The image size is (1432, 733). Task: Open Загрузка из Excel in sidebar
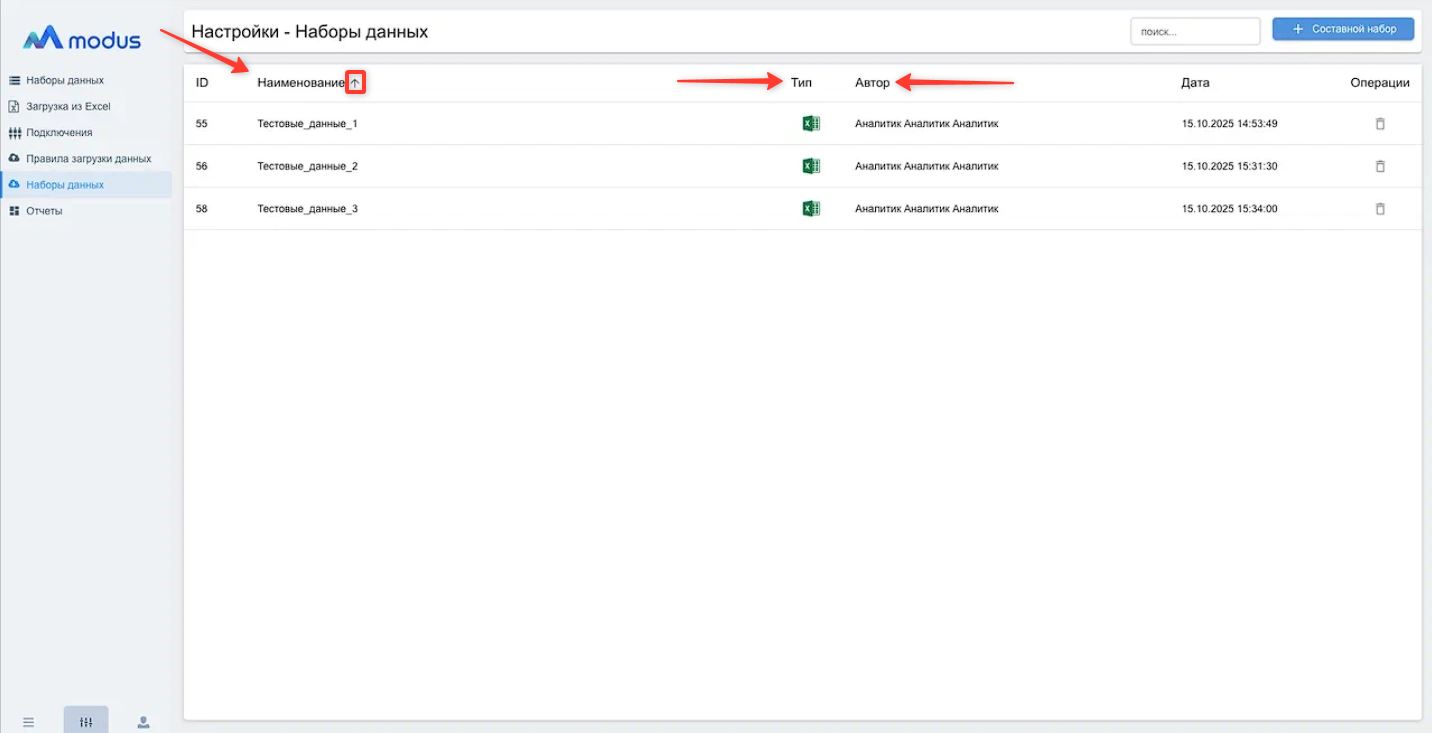68,106
